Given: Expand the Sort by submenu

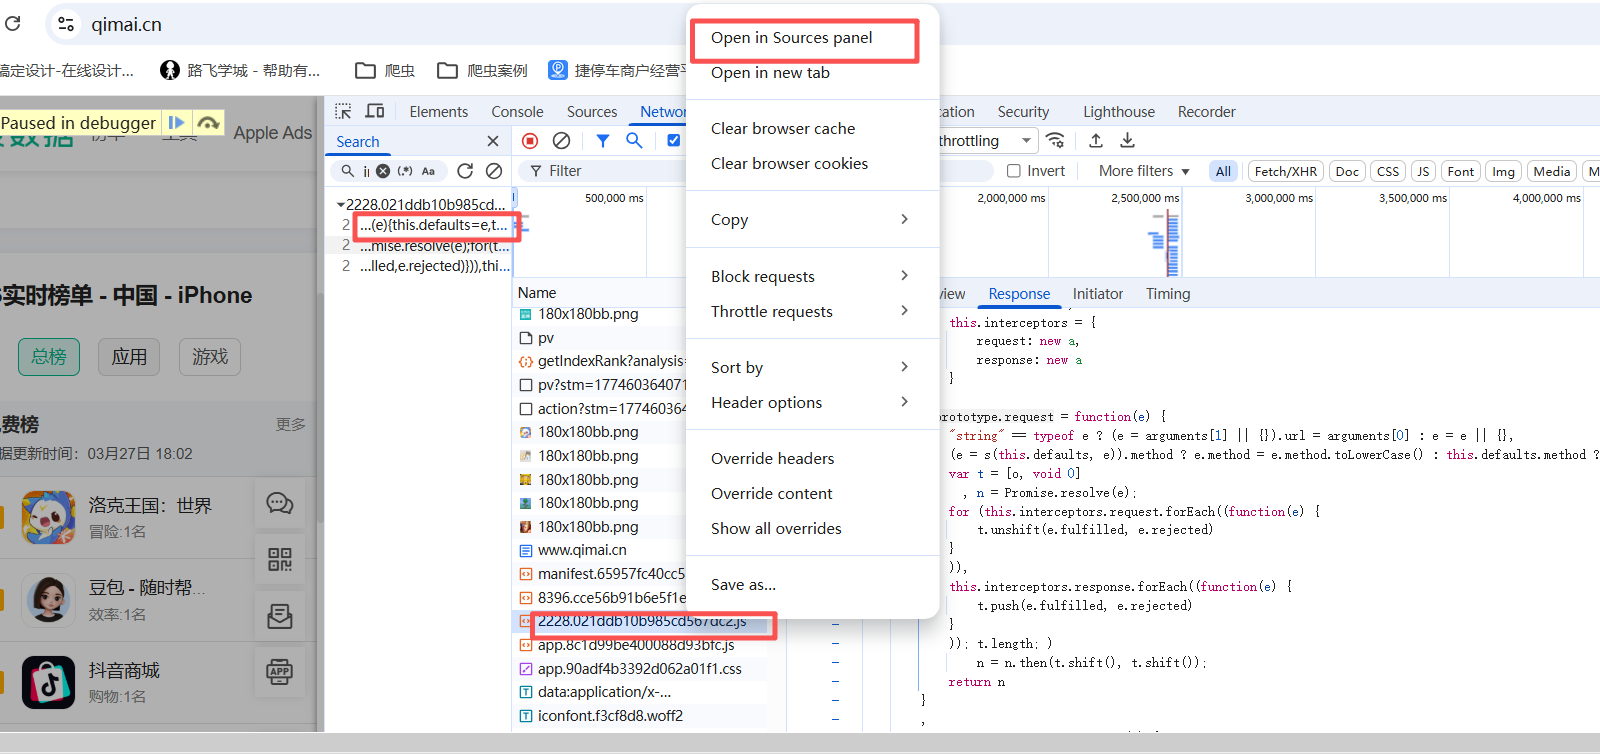Looking at the screenshot, I should [x=812, y=367].
